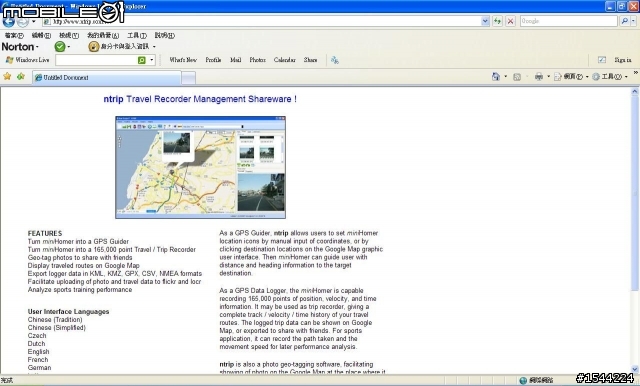Click the RSS Feeds icon
The height and width of the screenshot is (386, 640).
coord(517,77)
